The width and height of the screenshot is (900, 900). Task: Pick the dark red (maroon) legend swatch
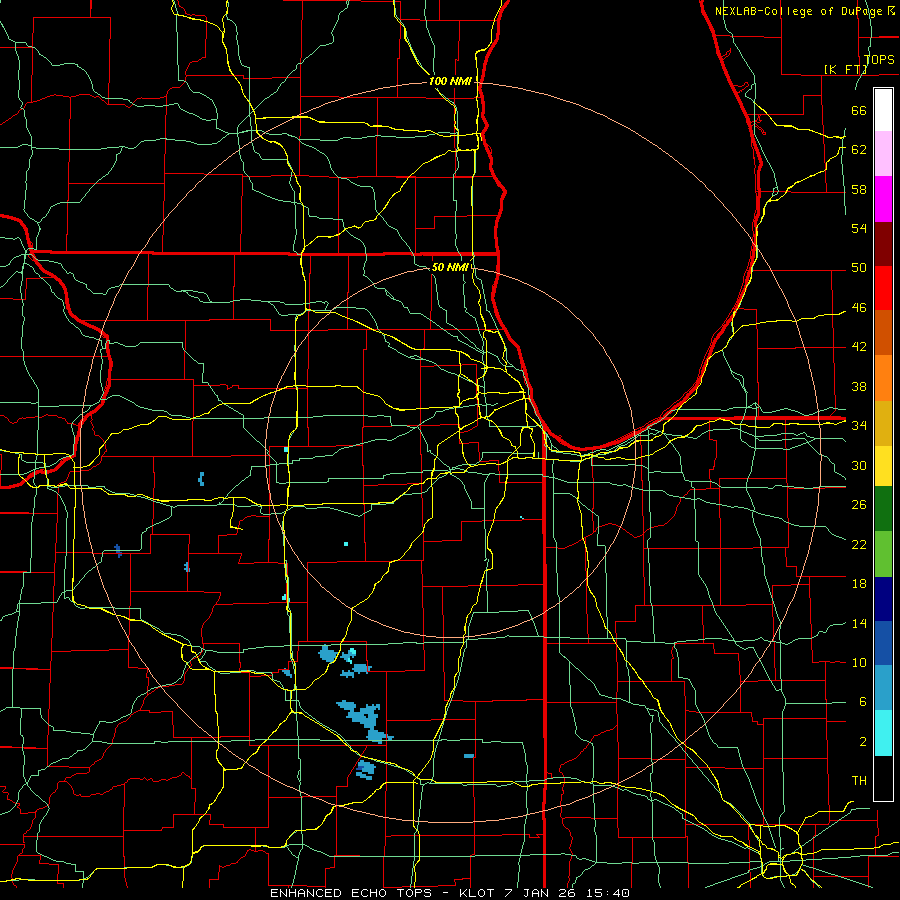click(x=883, y=244)
